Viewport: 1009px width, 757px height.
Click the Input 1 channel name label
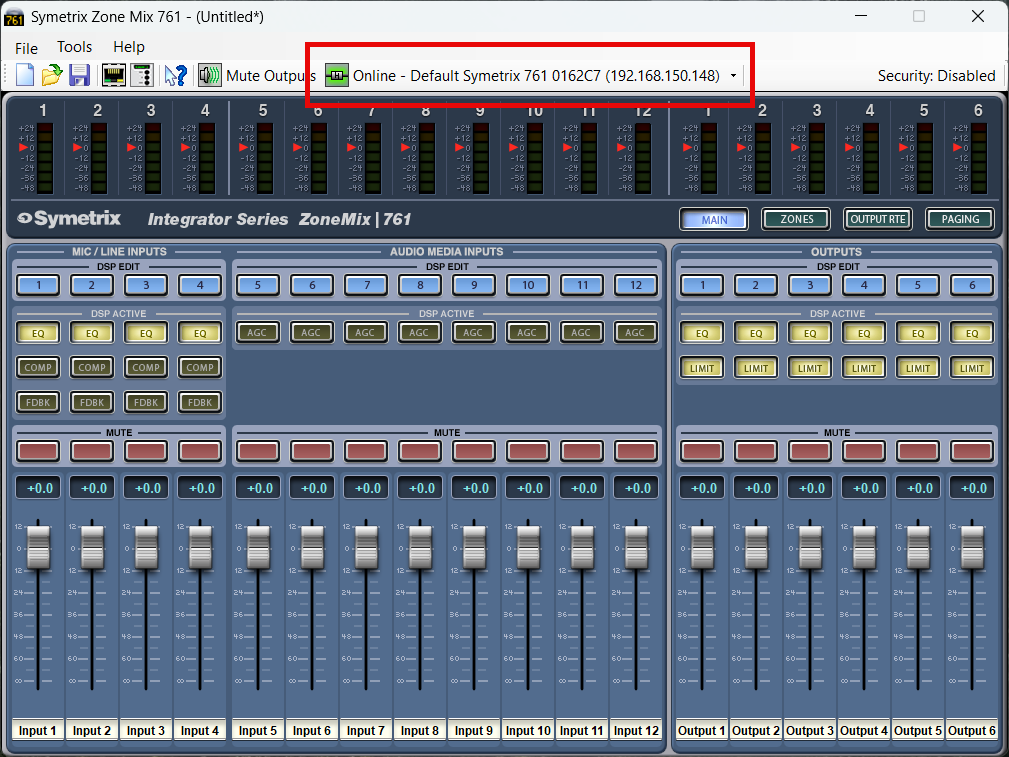coord(38,731)
